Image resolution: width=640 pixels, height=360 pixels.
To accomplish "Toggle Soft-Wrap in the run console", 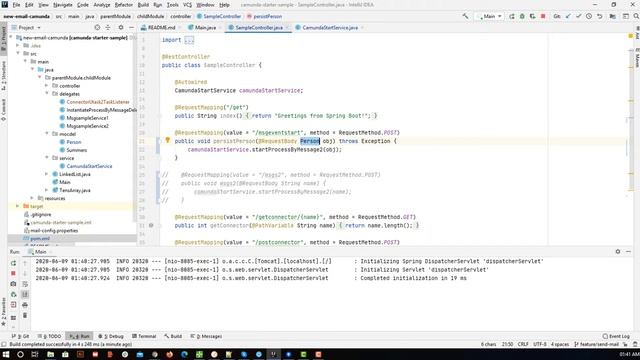I will 25,284.
